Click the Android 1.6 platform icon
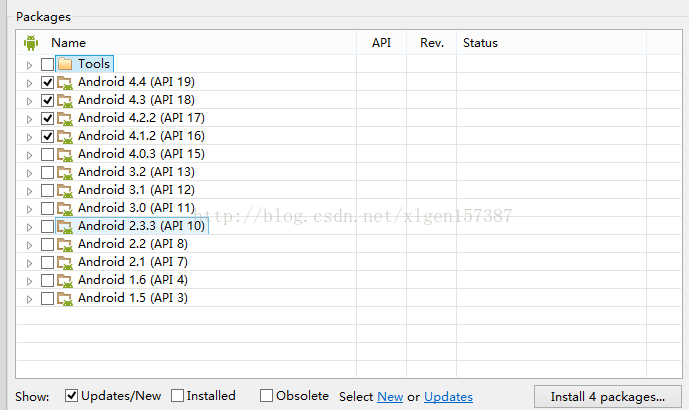 tap(65, 281)
